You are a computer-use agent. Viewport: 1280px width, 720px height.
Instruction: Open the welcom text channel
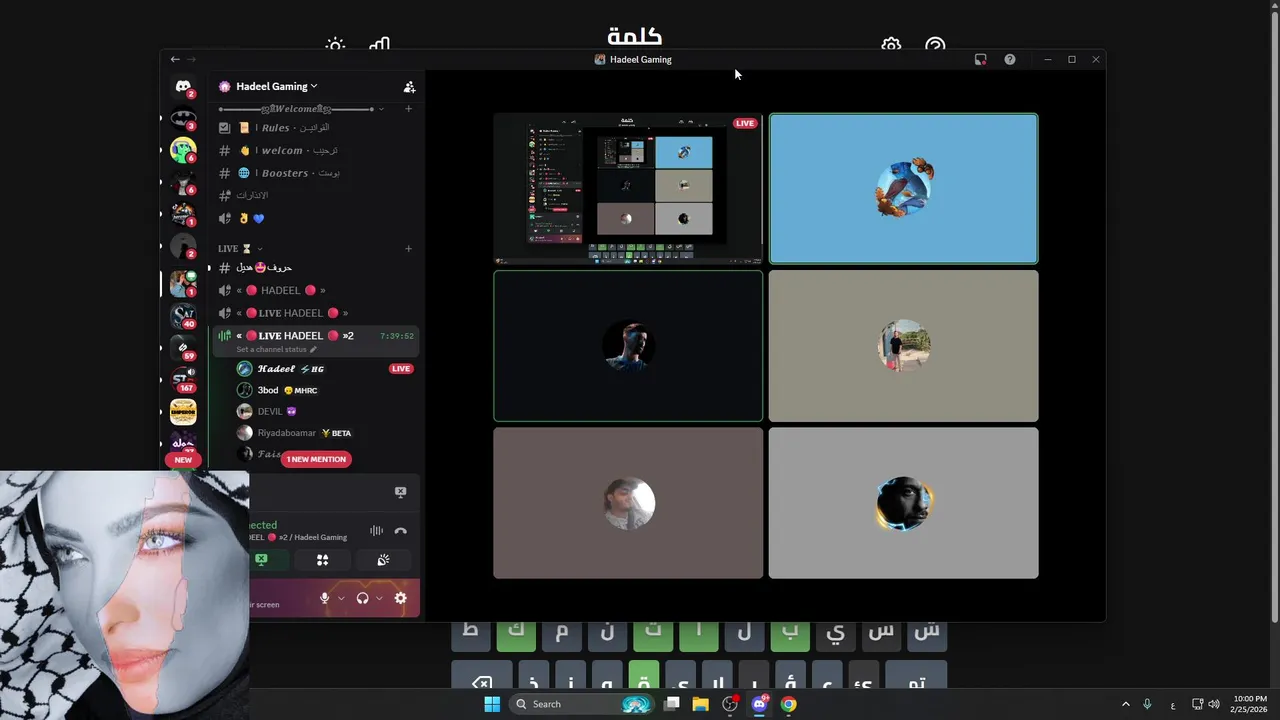tap(315, 150)
